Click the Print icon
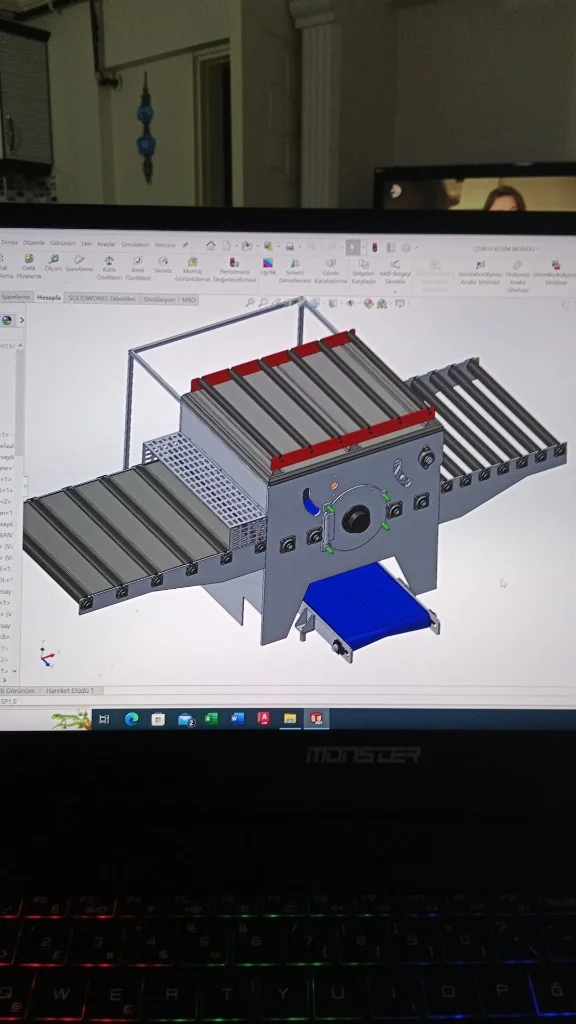 [x=289, y=247]
